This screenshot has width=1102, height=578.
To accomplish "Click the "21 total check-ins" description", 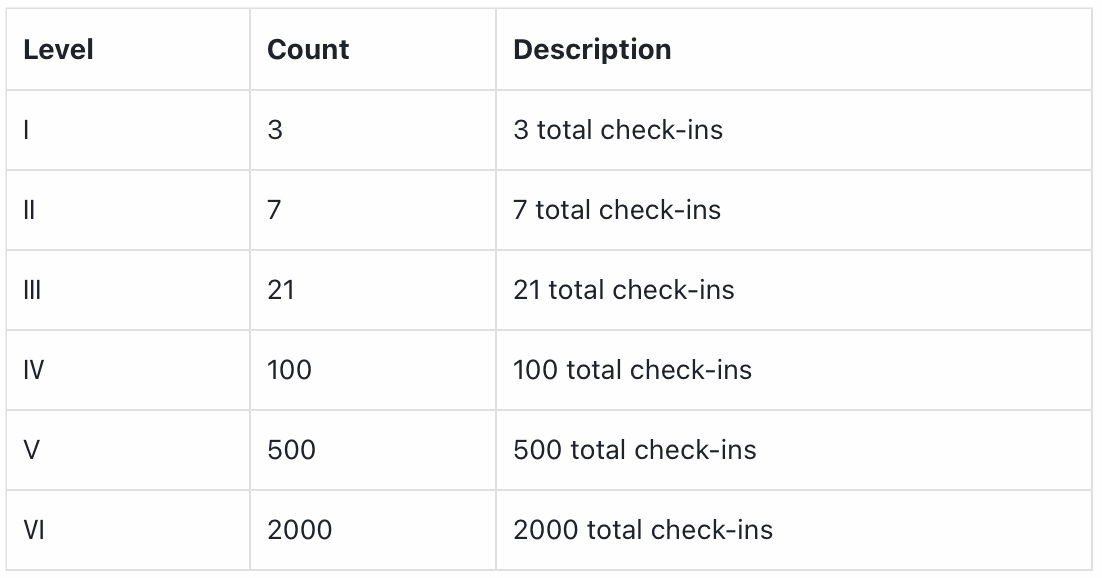I will pos(623,290).
